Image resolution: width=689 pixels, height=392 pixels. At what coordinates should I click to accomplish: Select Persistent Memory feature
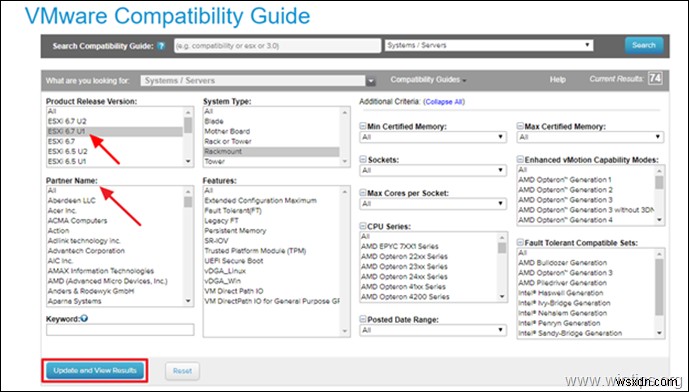tap(271, 231)
